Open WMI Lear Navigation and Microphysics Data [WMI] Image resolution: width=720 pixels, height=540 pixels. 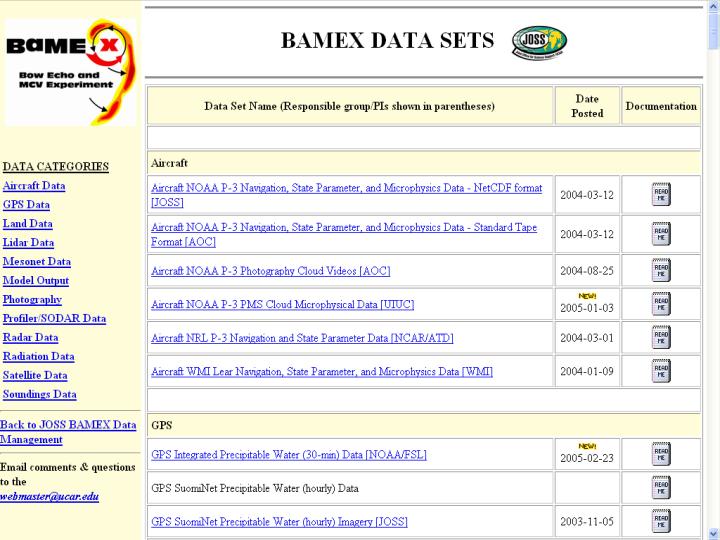pyautogui.click(x=322, y=371)
